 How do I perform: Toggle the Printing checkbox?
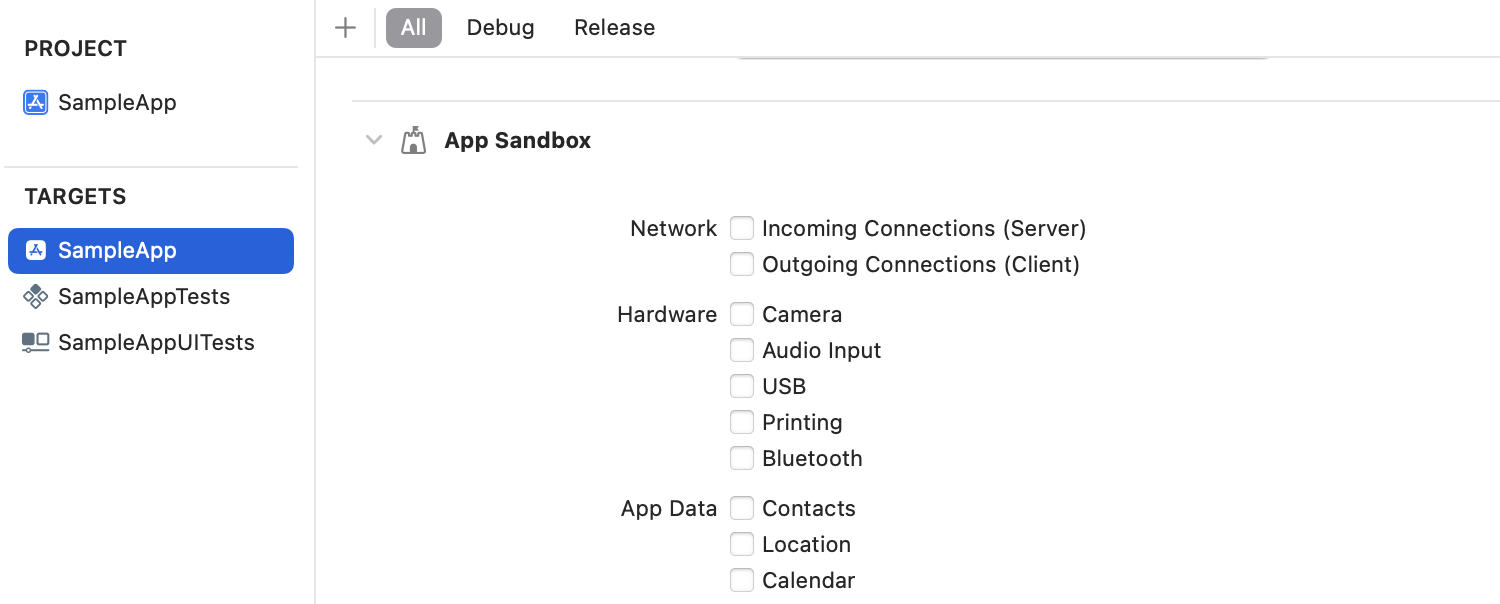pyautogui.click(x=741, y=422)
